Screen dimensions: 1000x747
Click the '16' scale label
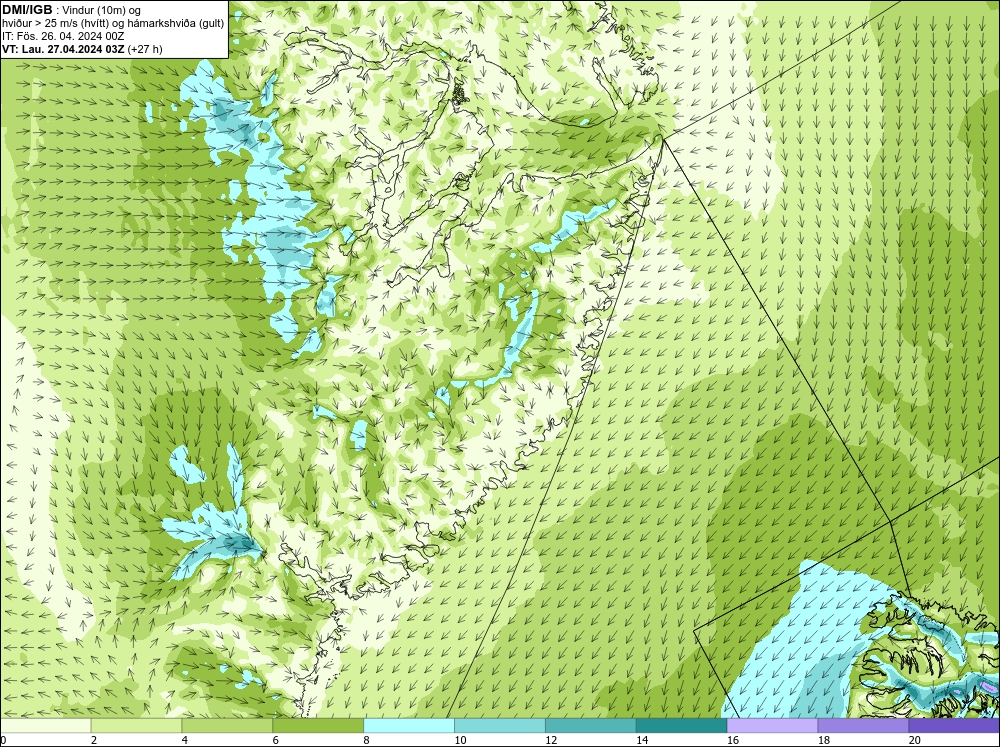click(733, 740)
